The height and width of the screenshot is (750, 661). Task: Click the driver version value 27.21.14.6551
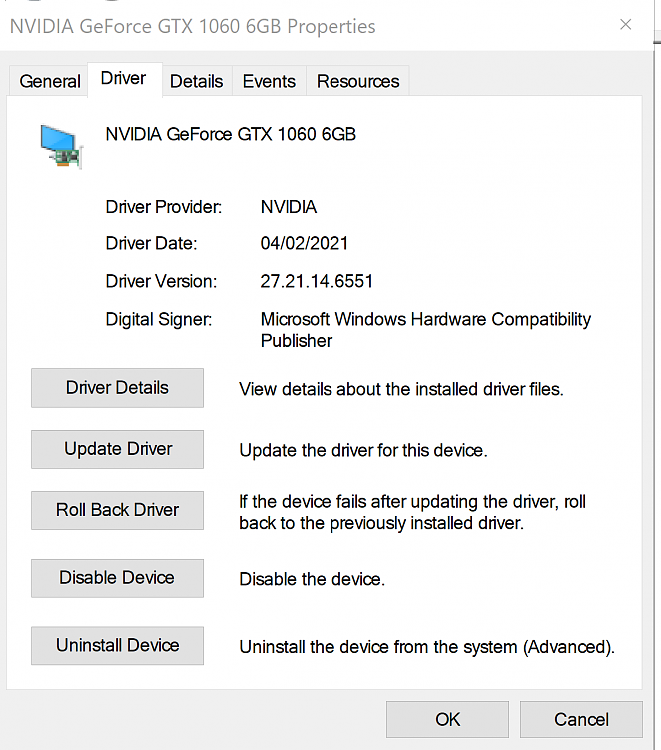(316, 281)
